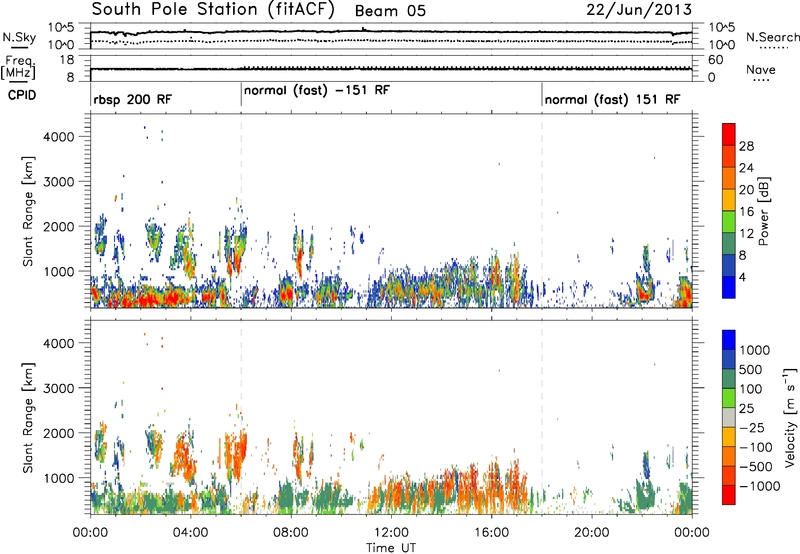Click the 'CPID' label
Image resolution: width=800 pixels, height=554 pixels.
22,95
